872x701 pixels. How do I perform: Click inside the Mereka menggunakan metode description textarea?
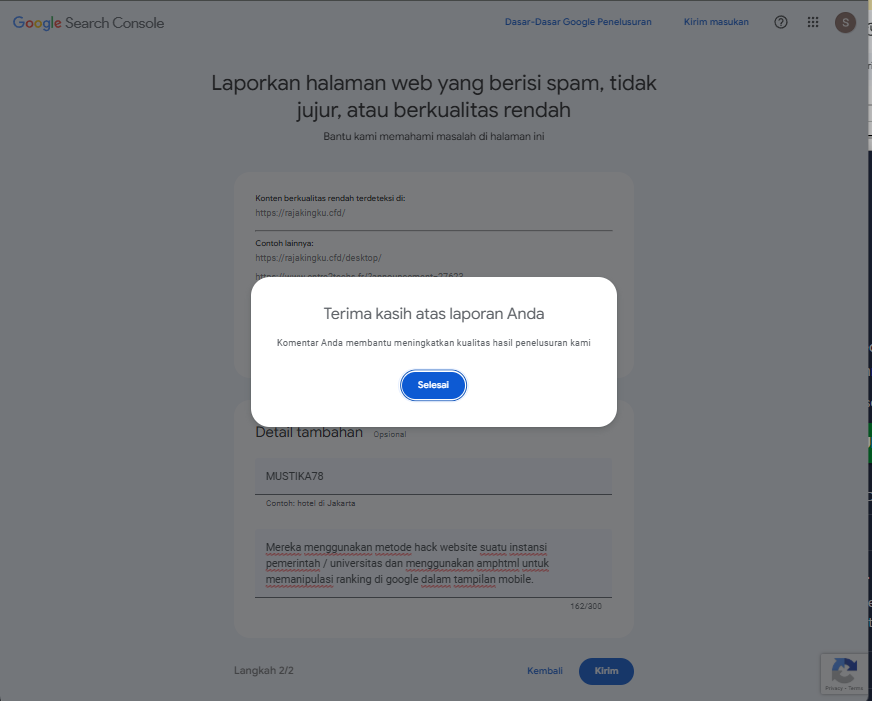(433, 563)
